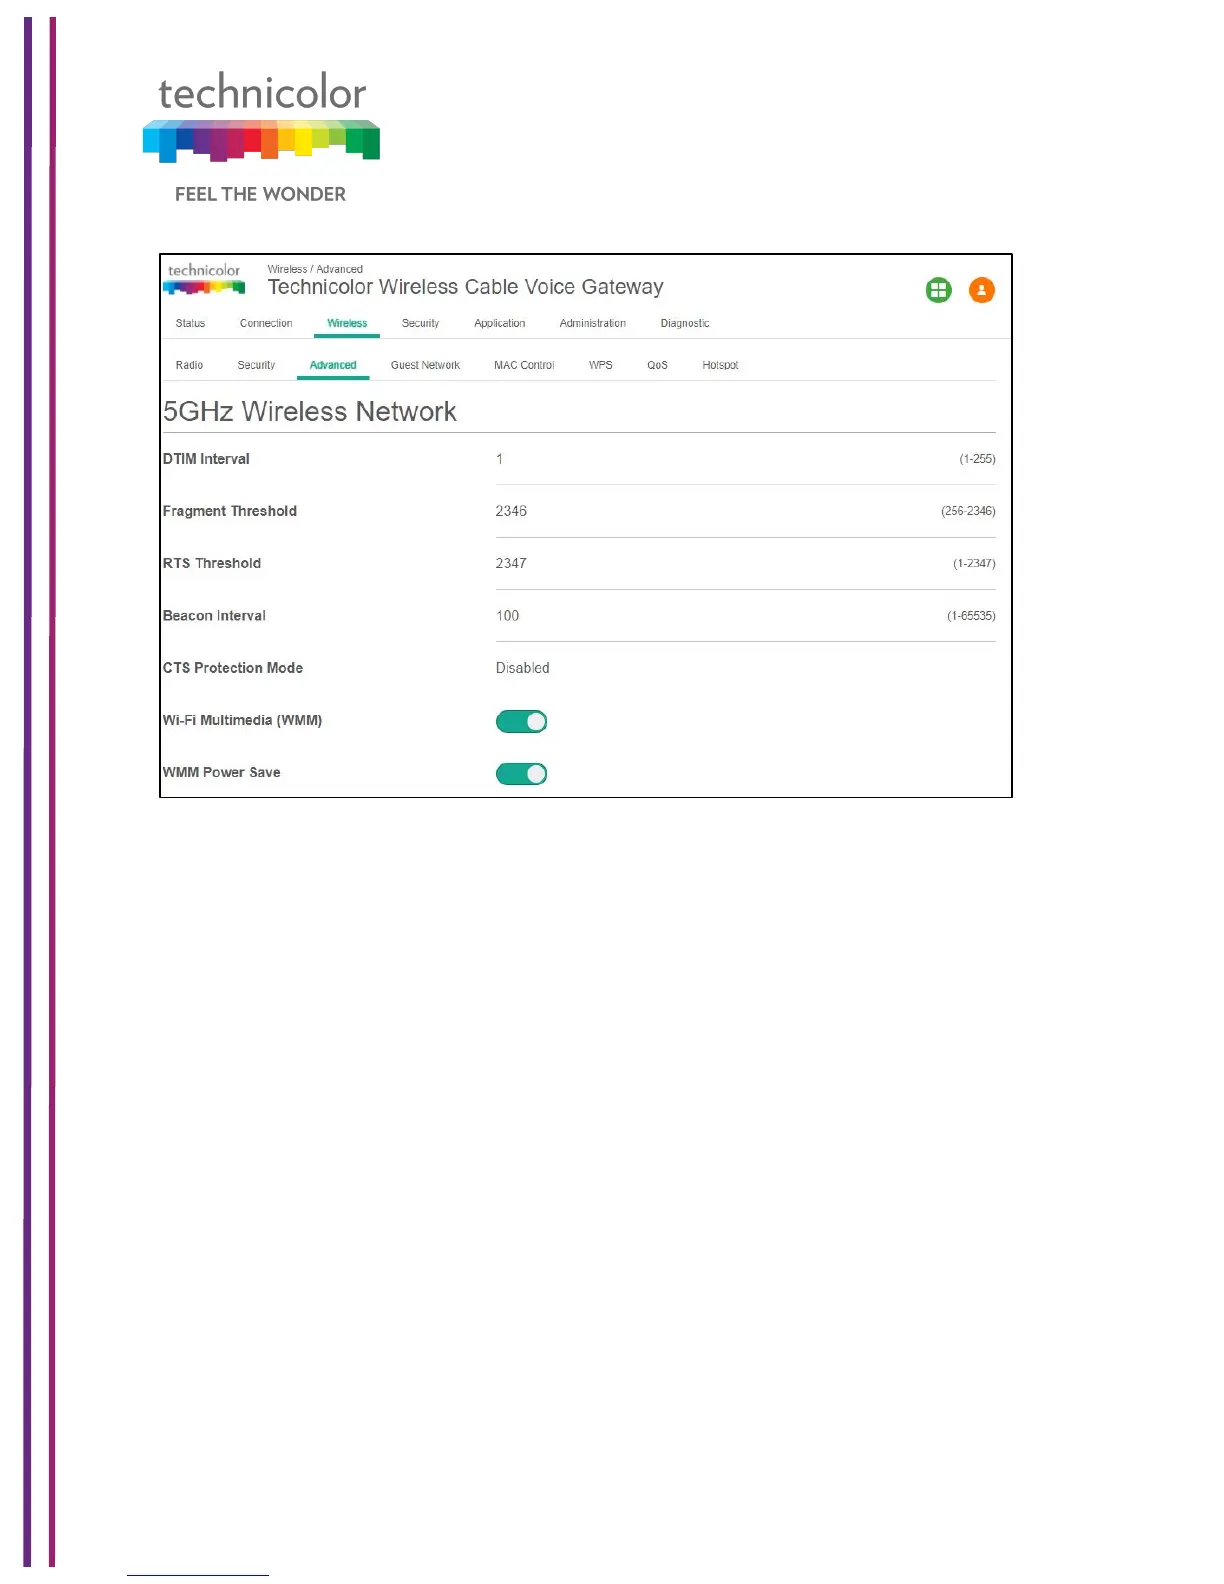Select the Advanced sub-tab
The height and width of the screenshot is (1584, 1224).
pos(333,365)
